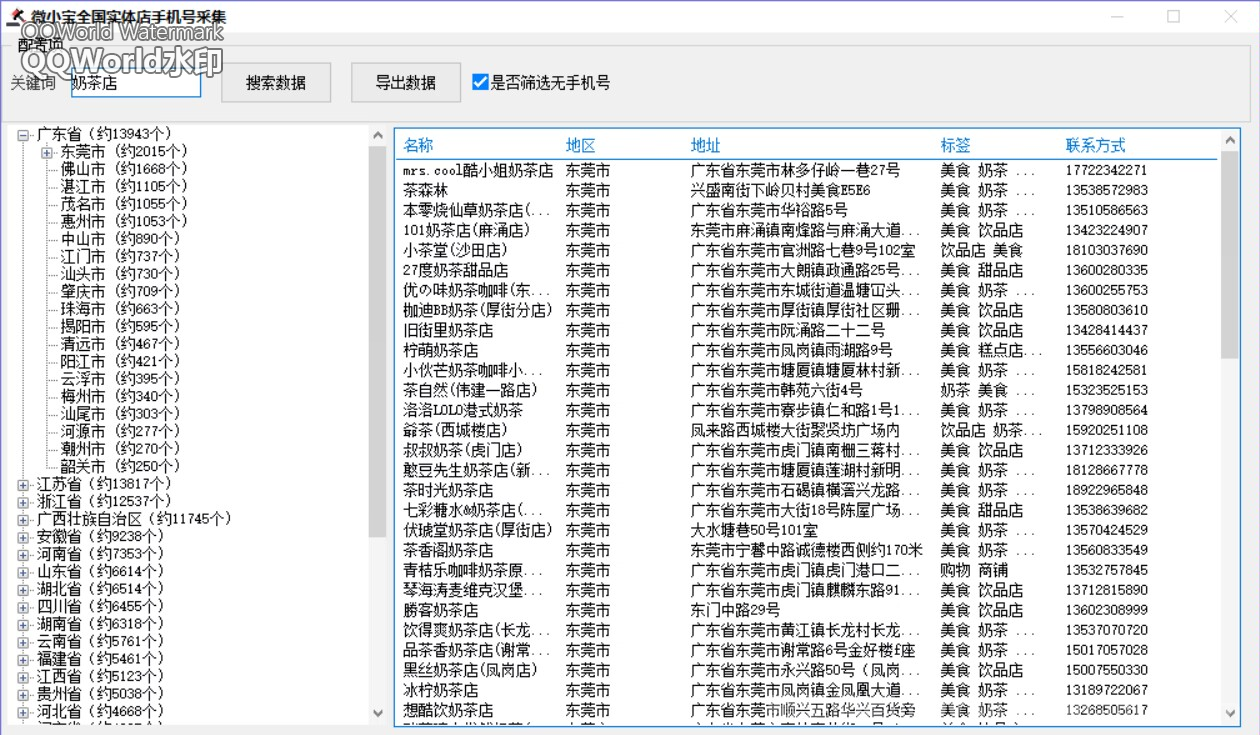Select the 翁茶(西城楼店) row
Viewport: 1260px width, 735px height.
(x=808, y=430)
